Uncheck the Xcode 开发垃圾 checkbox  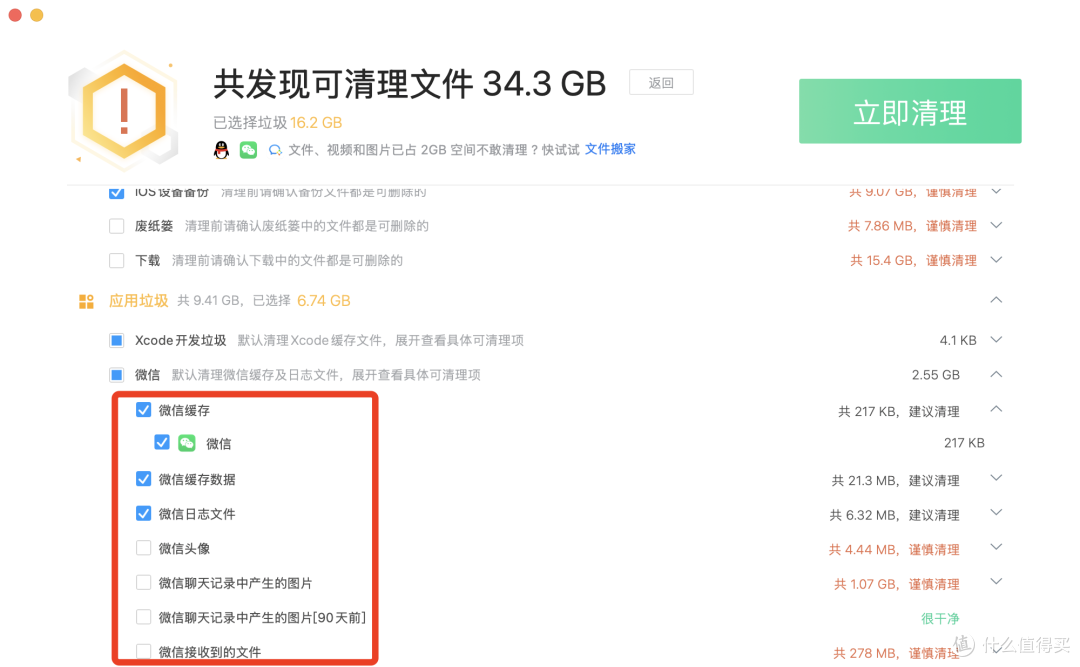click(x=116, y=340)
